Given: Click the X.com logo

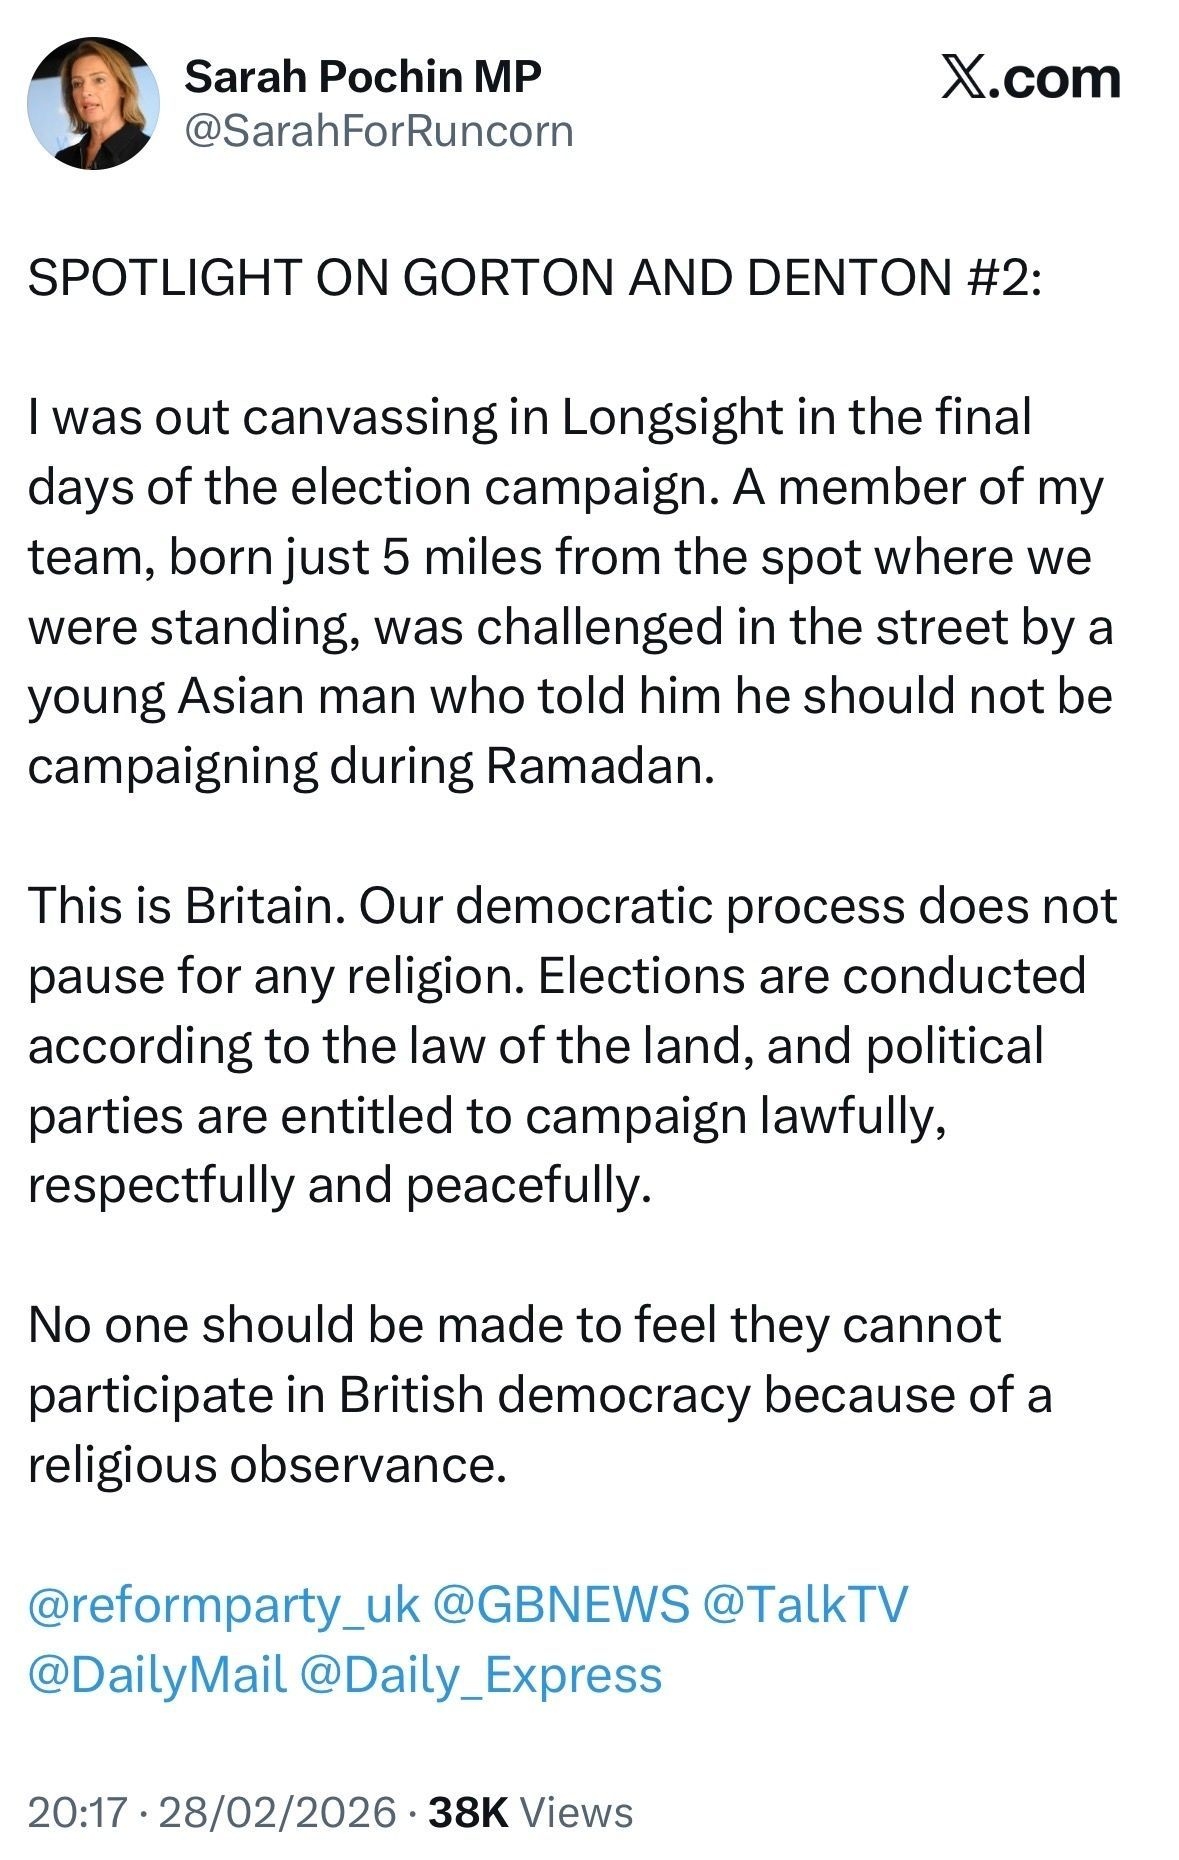Looking at the screenshot, I should [x=1030, y=78].
